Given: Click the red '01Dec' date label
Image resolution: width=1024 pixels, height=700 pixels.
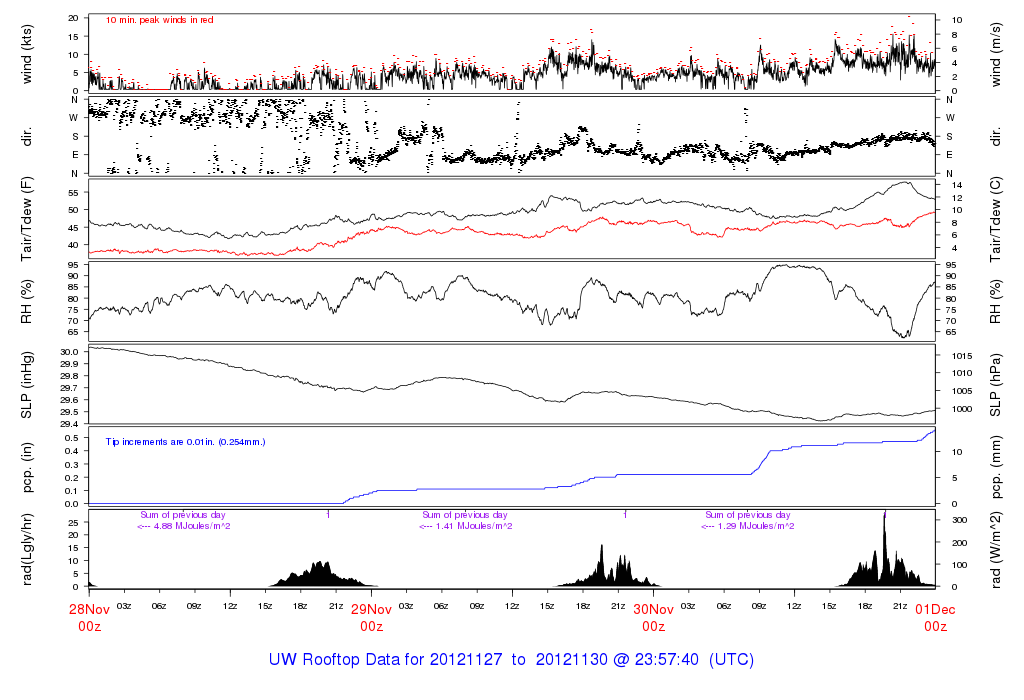Looking at the screenshot, I should 935,610.
